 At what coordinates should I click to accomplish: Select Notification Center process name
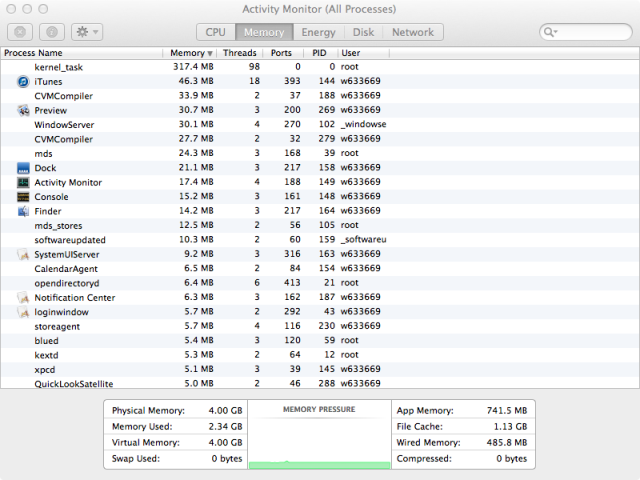(x=75, y=298)
